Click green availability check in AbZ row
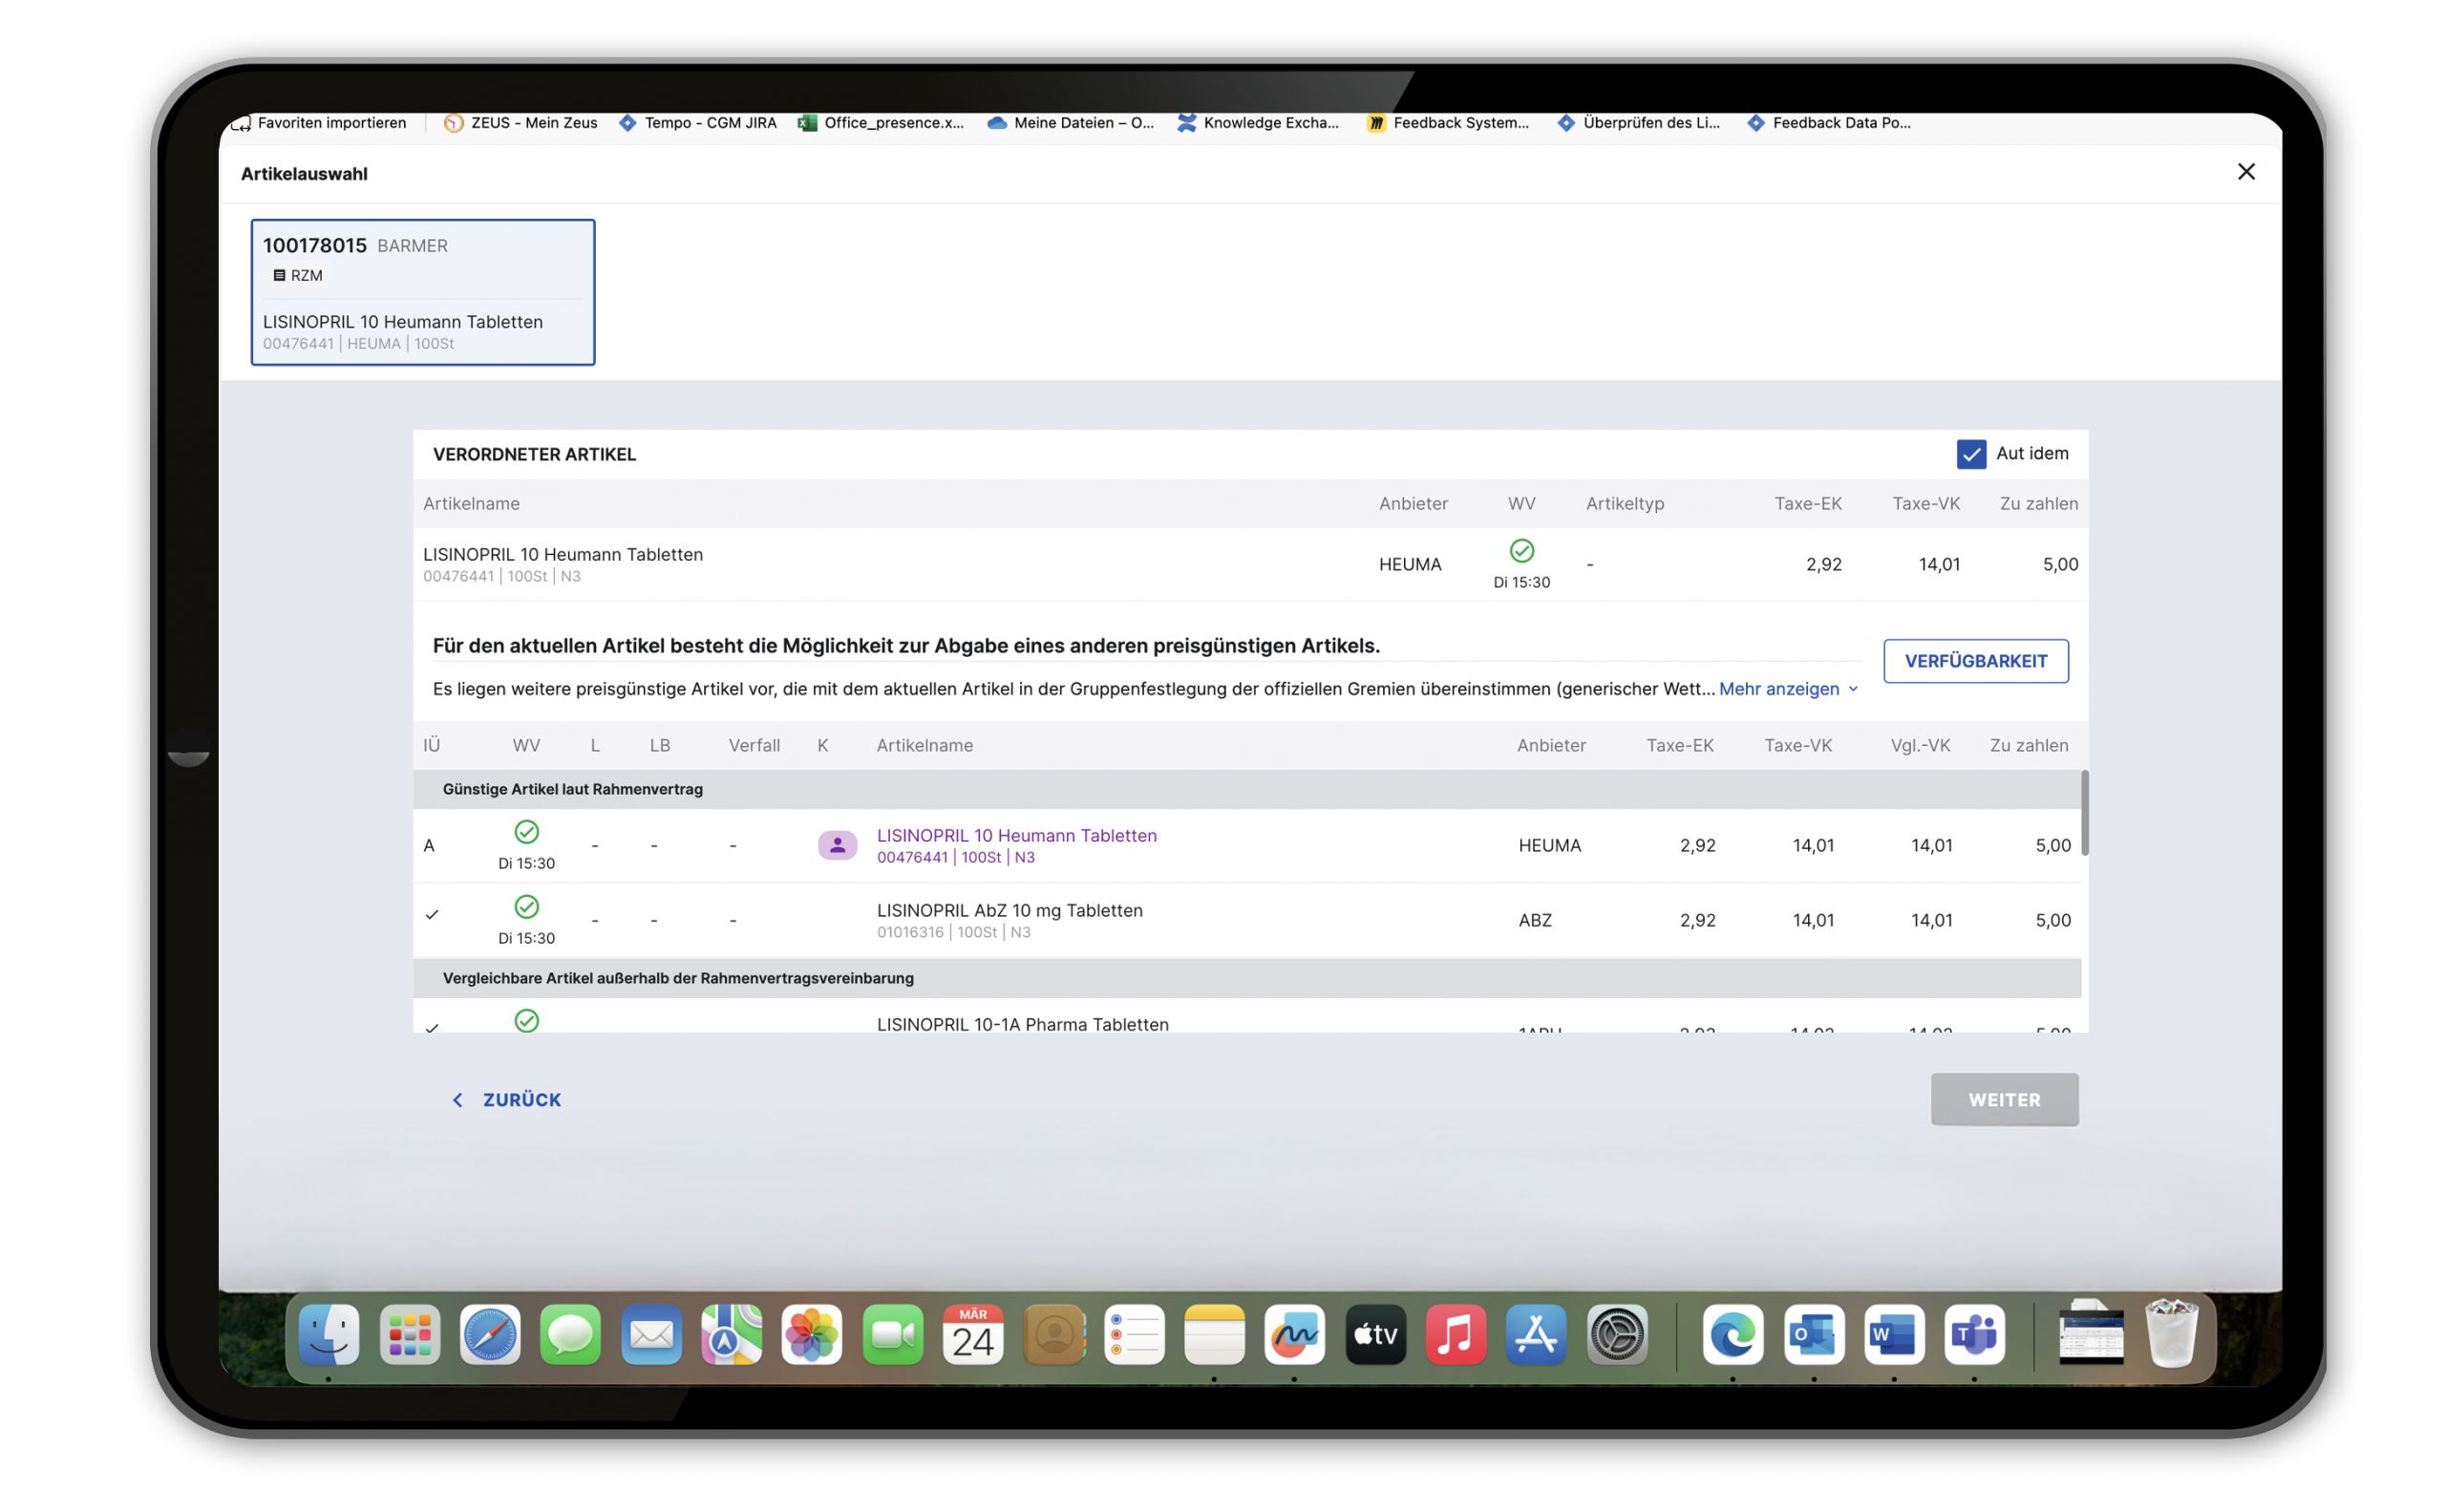 point(526,907)
